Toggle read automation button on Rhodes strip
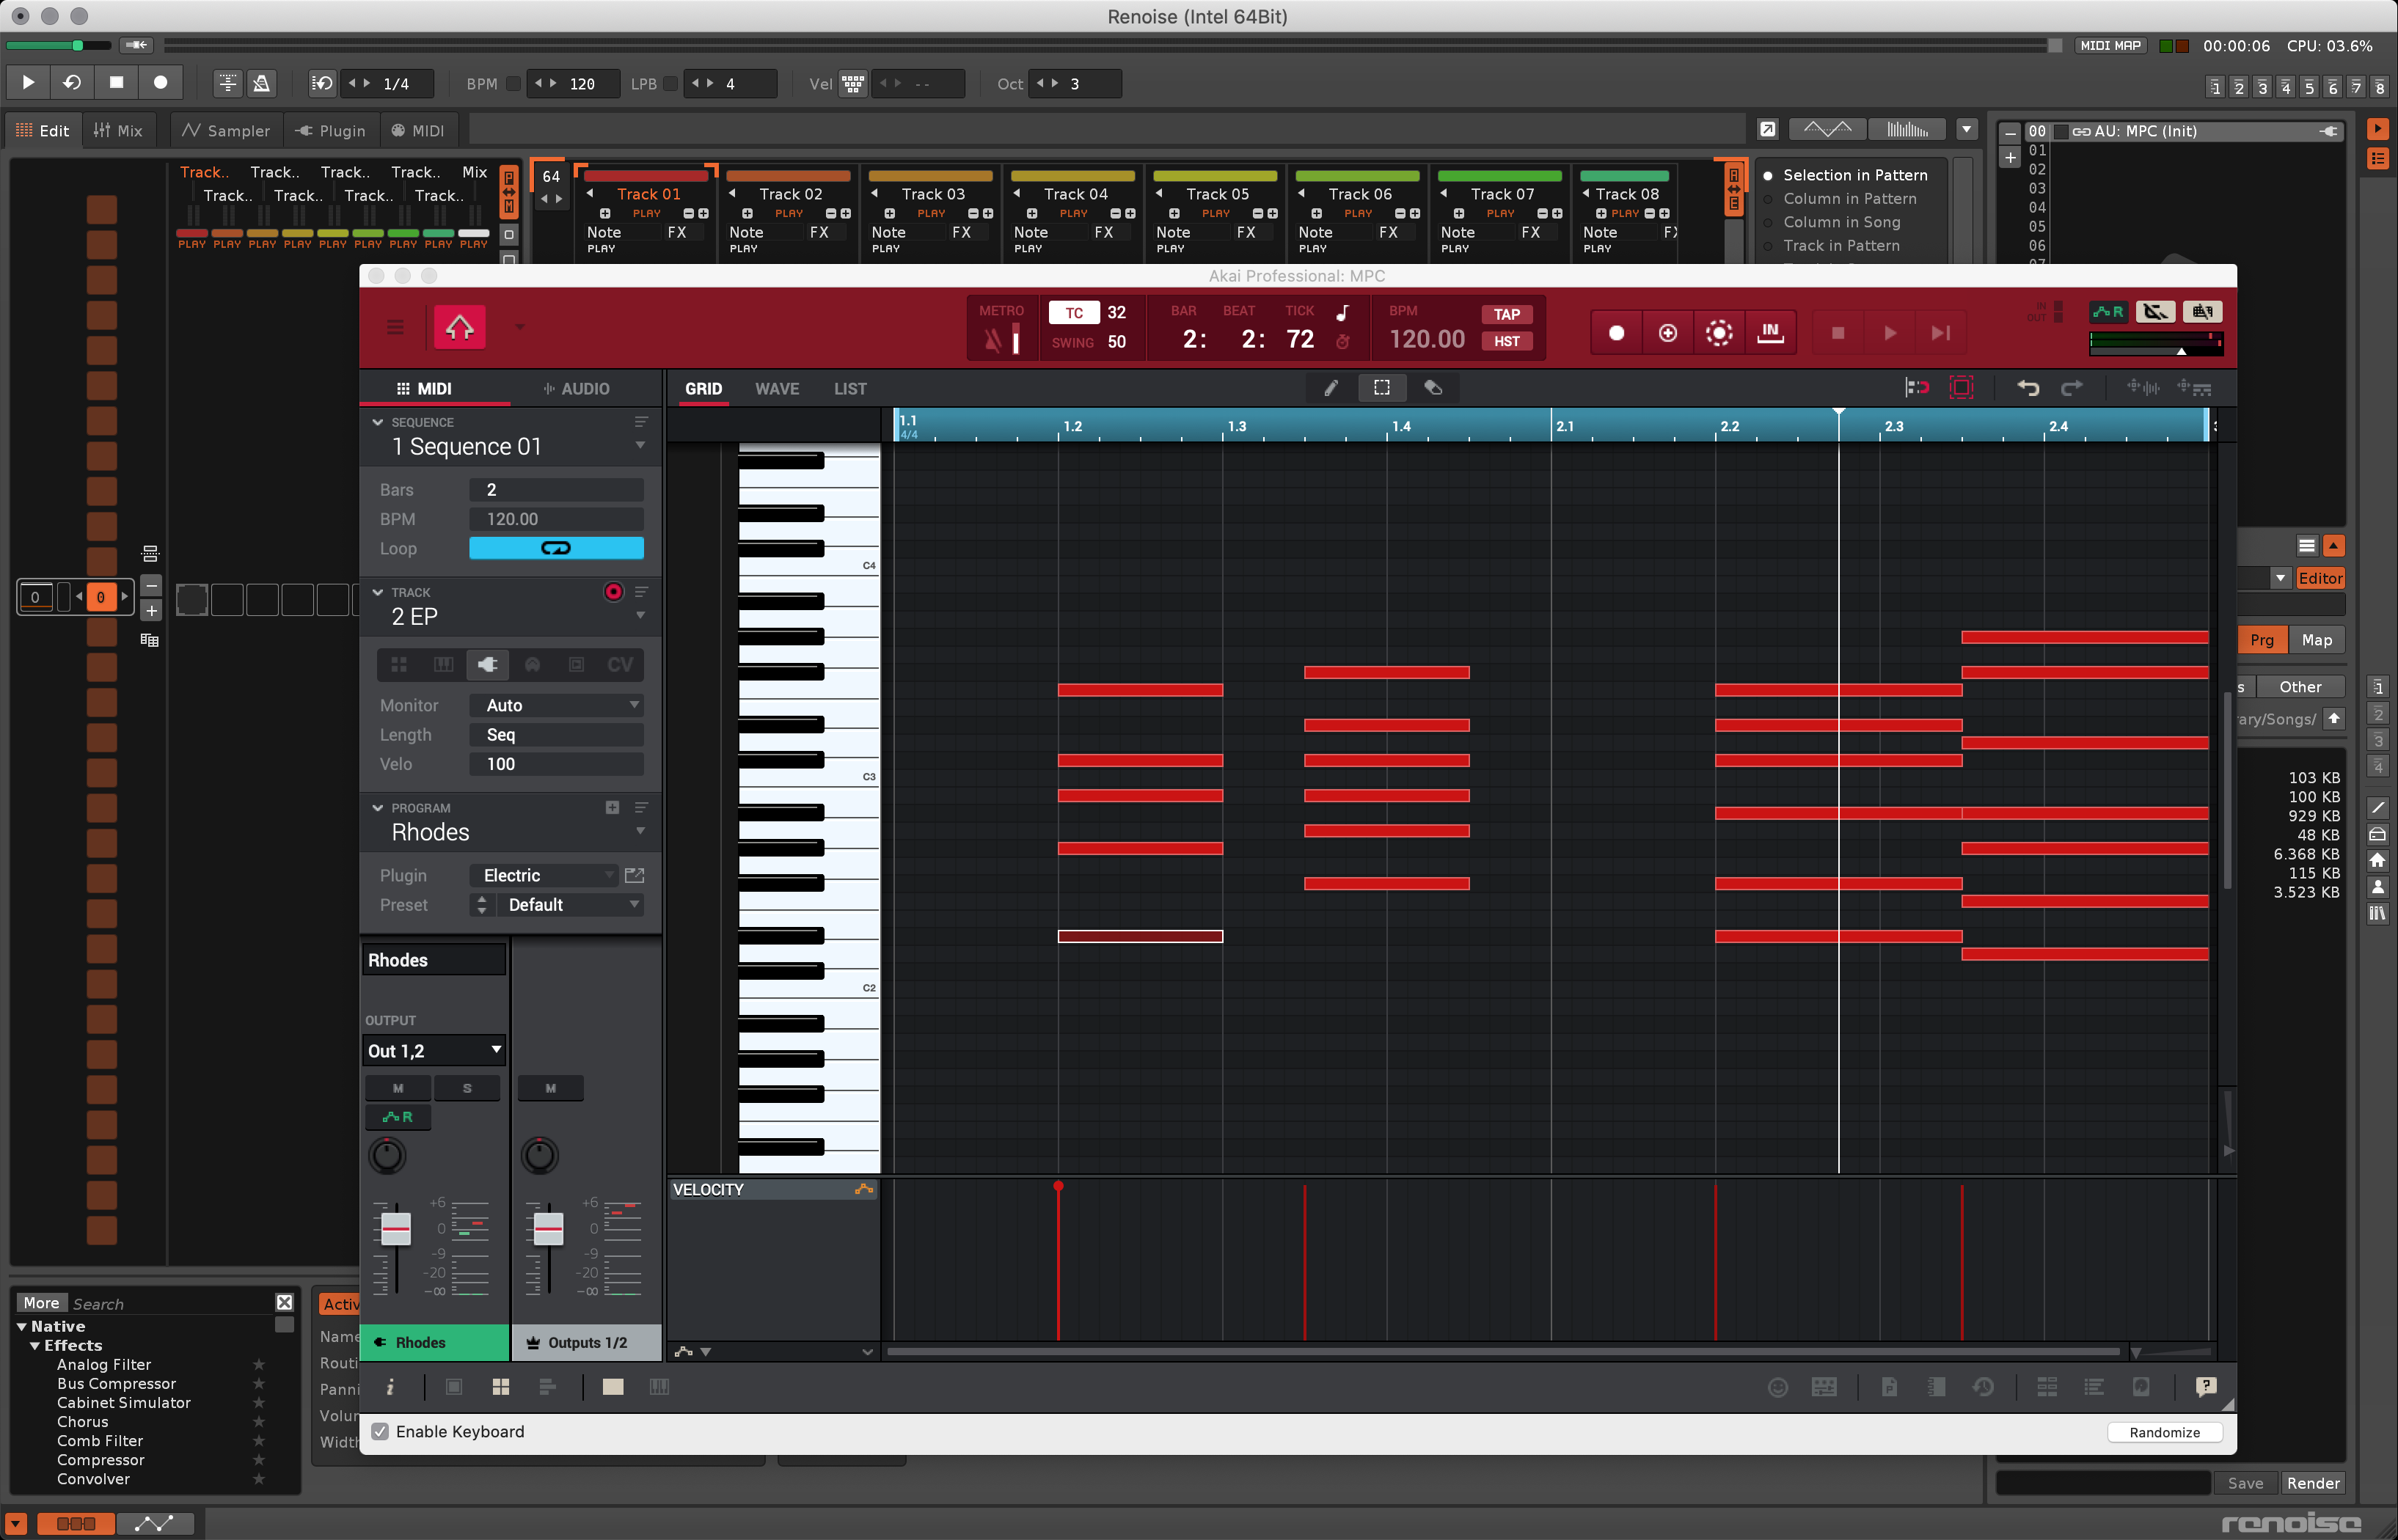 [x=398, y=1117]
